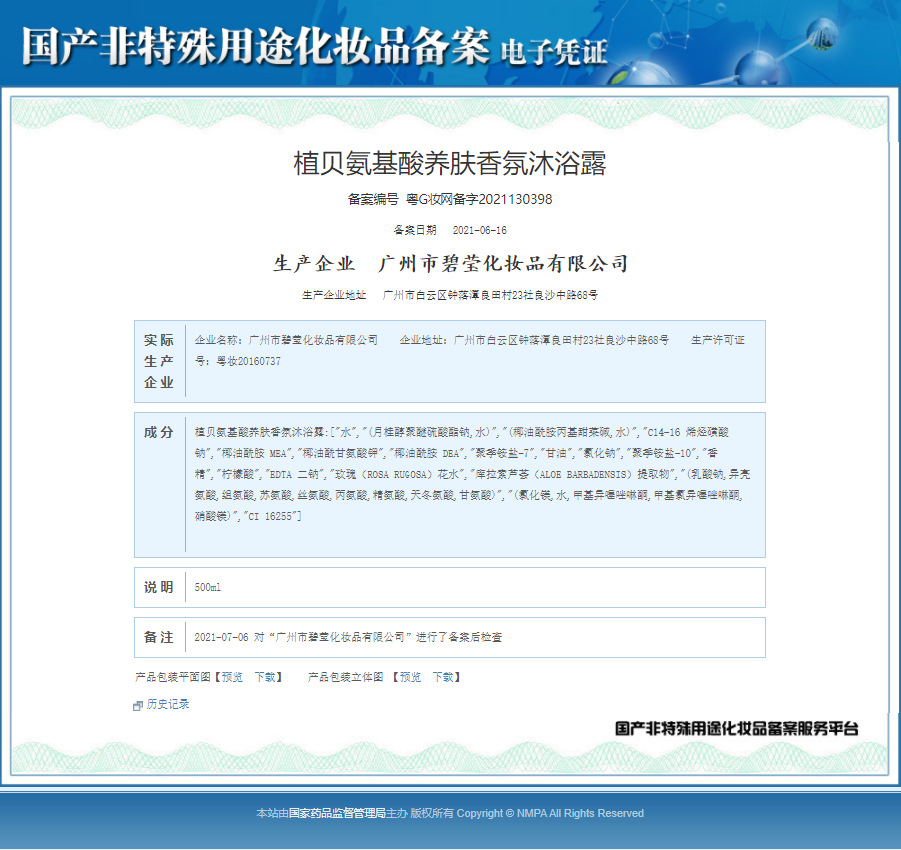Click the license number 粤妆20160737
901x850 pixels.
pyautogui.click(x=248, y=361)
